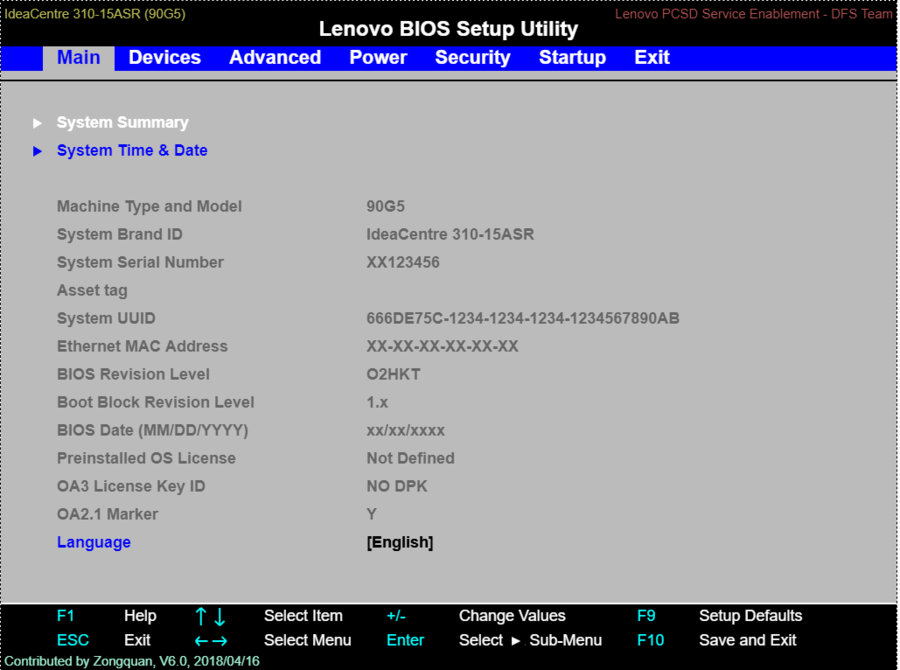Image resolution: width=900 pixels, height=670 pixels.
Task: Click the System Brand ID label
Action: [119, 234]
